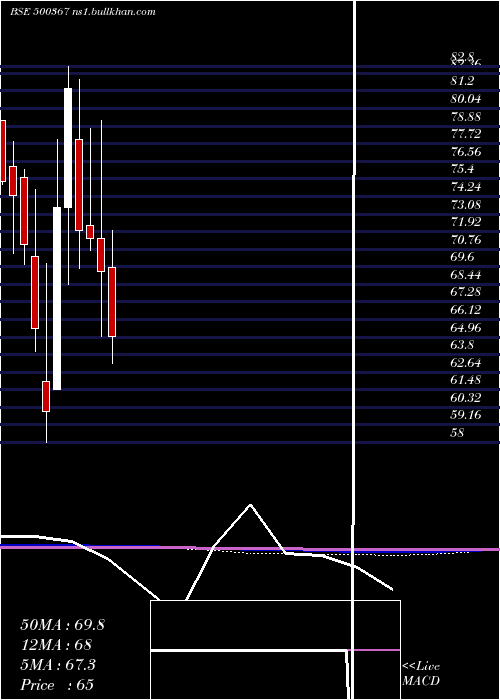Click the 64.96 price axis label

466,327
